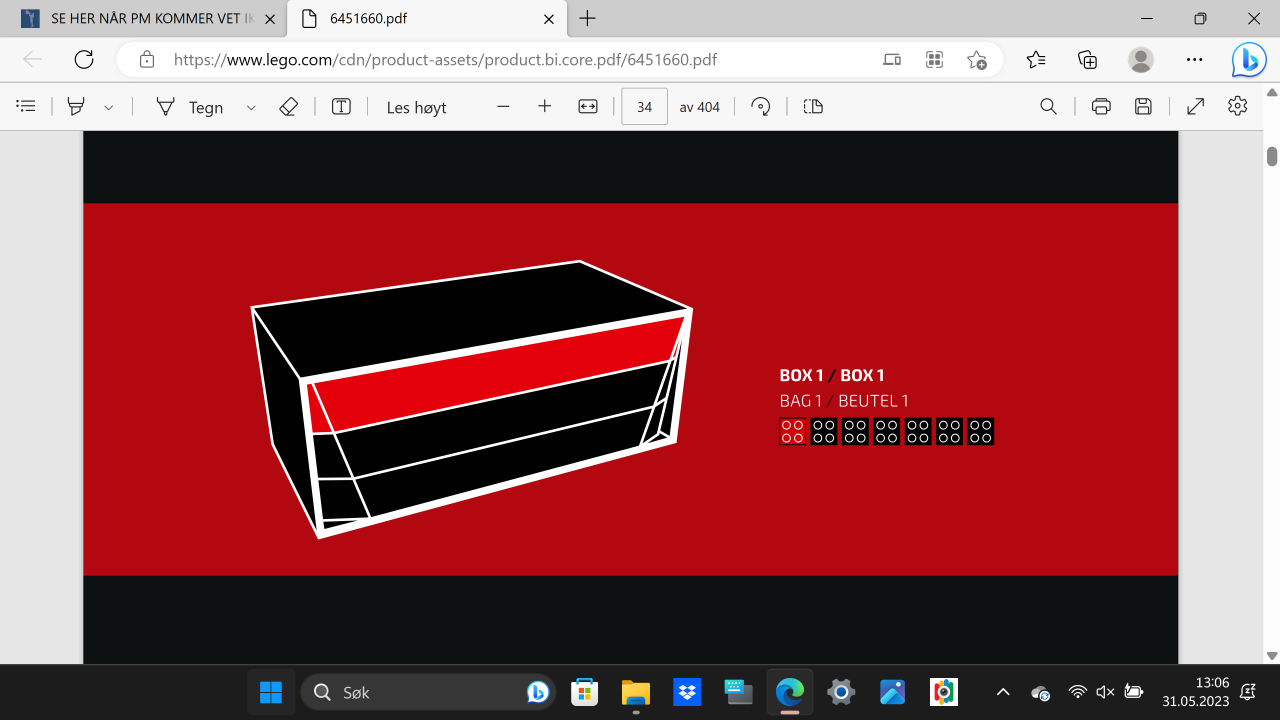Fit page to width
Image resolution: width=1280 pixels, height=720 pixels.
pyautogui.click(x=588, y=106)
